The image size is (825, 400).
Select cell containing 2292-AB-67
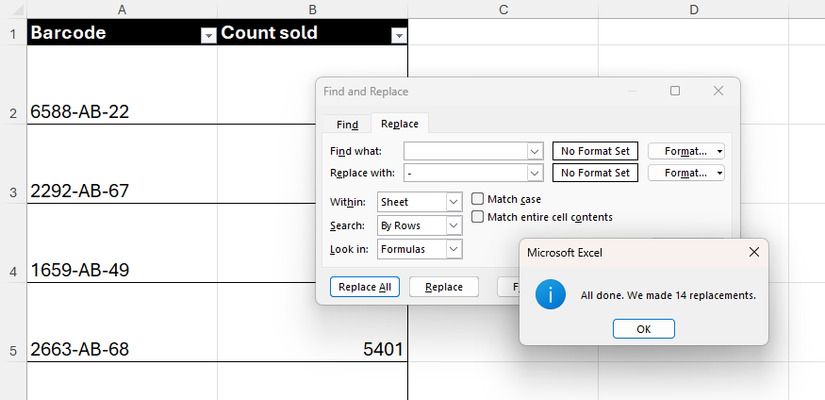click(x=122, y=164)
